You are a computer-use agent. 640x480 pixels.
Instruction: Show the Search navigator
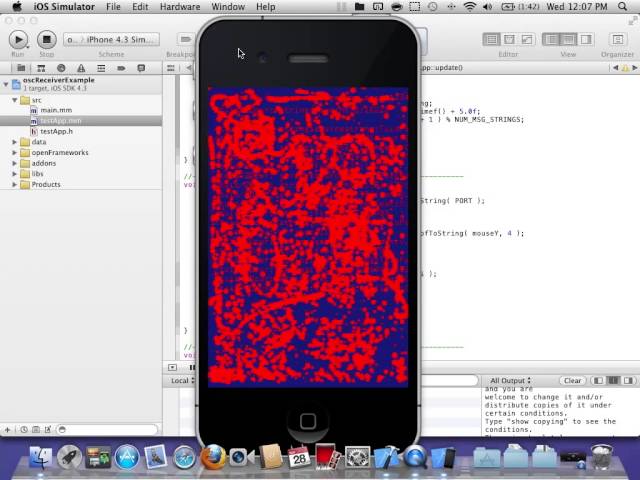pyautogui.click(x=61, y=68)
